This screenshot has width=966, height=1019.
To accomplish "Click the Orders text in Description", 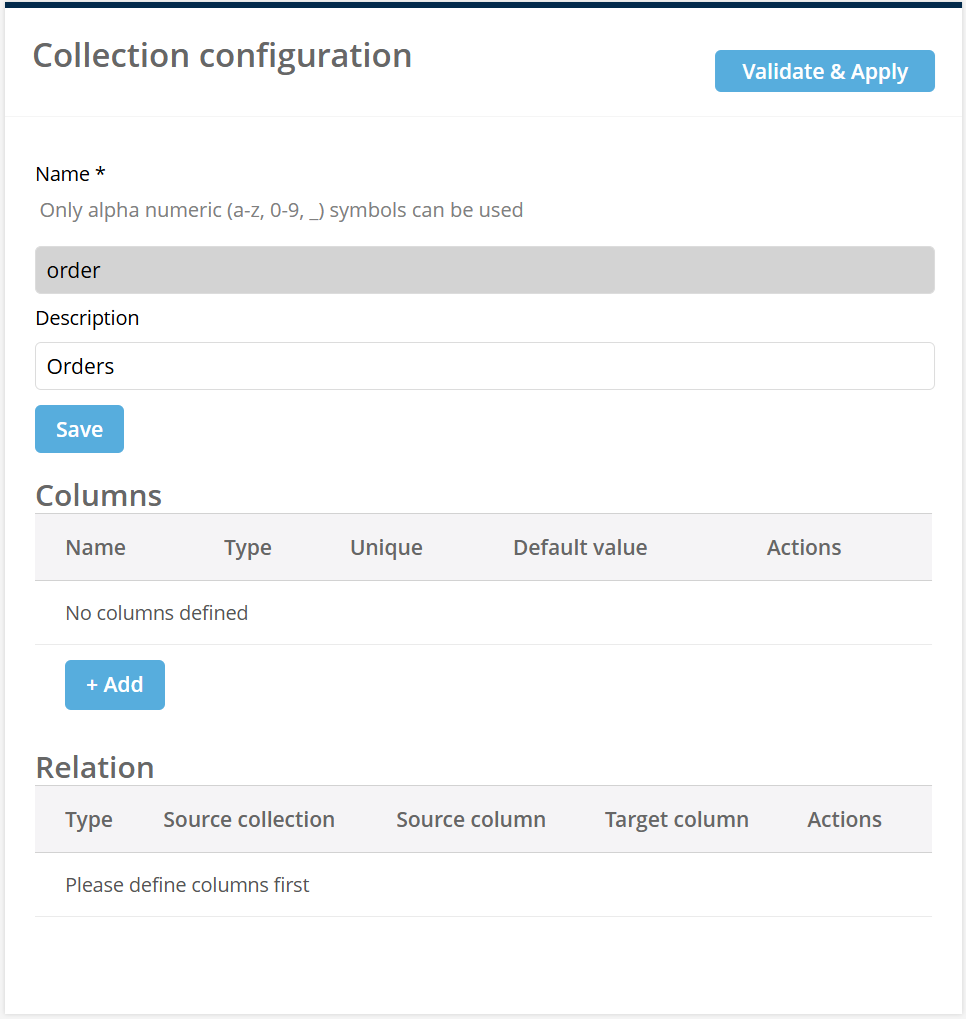I will 80,366.
